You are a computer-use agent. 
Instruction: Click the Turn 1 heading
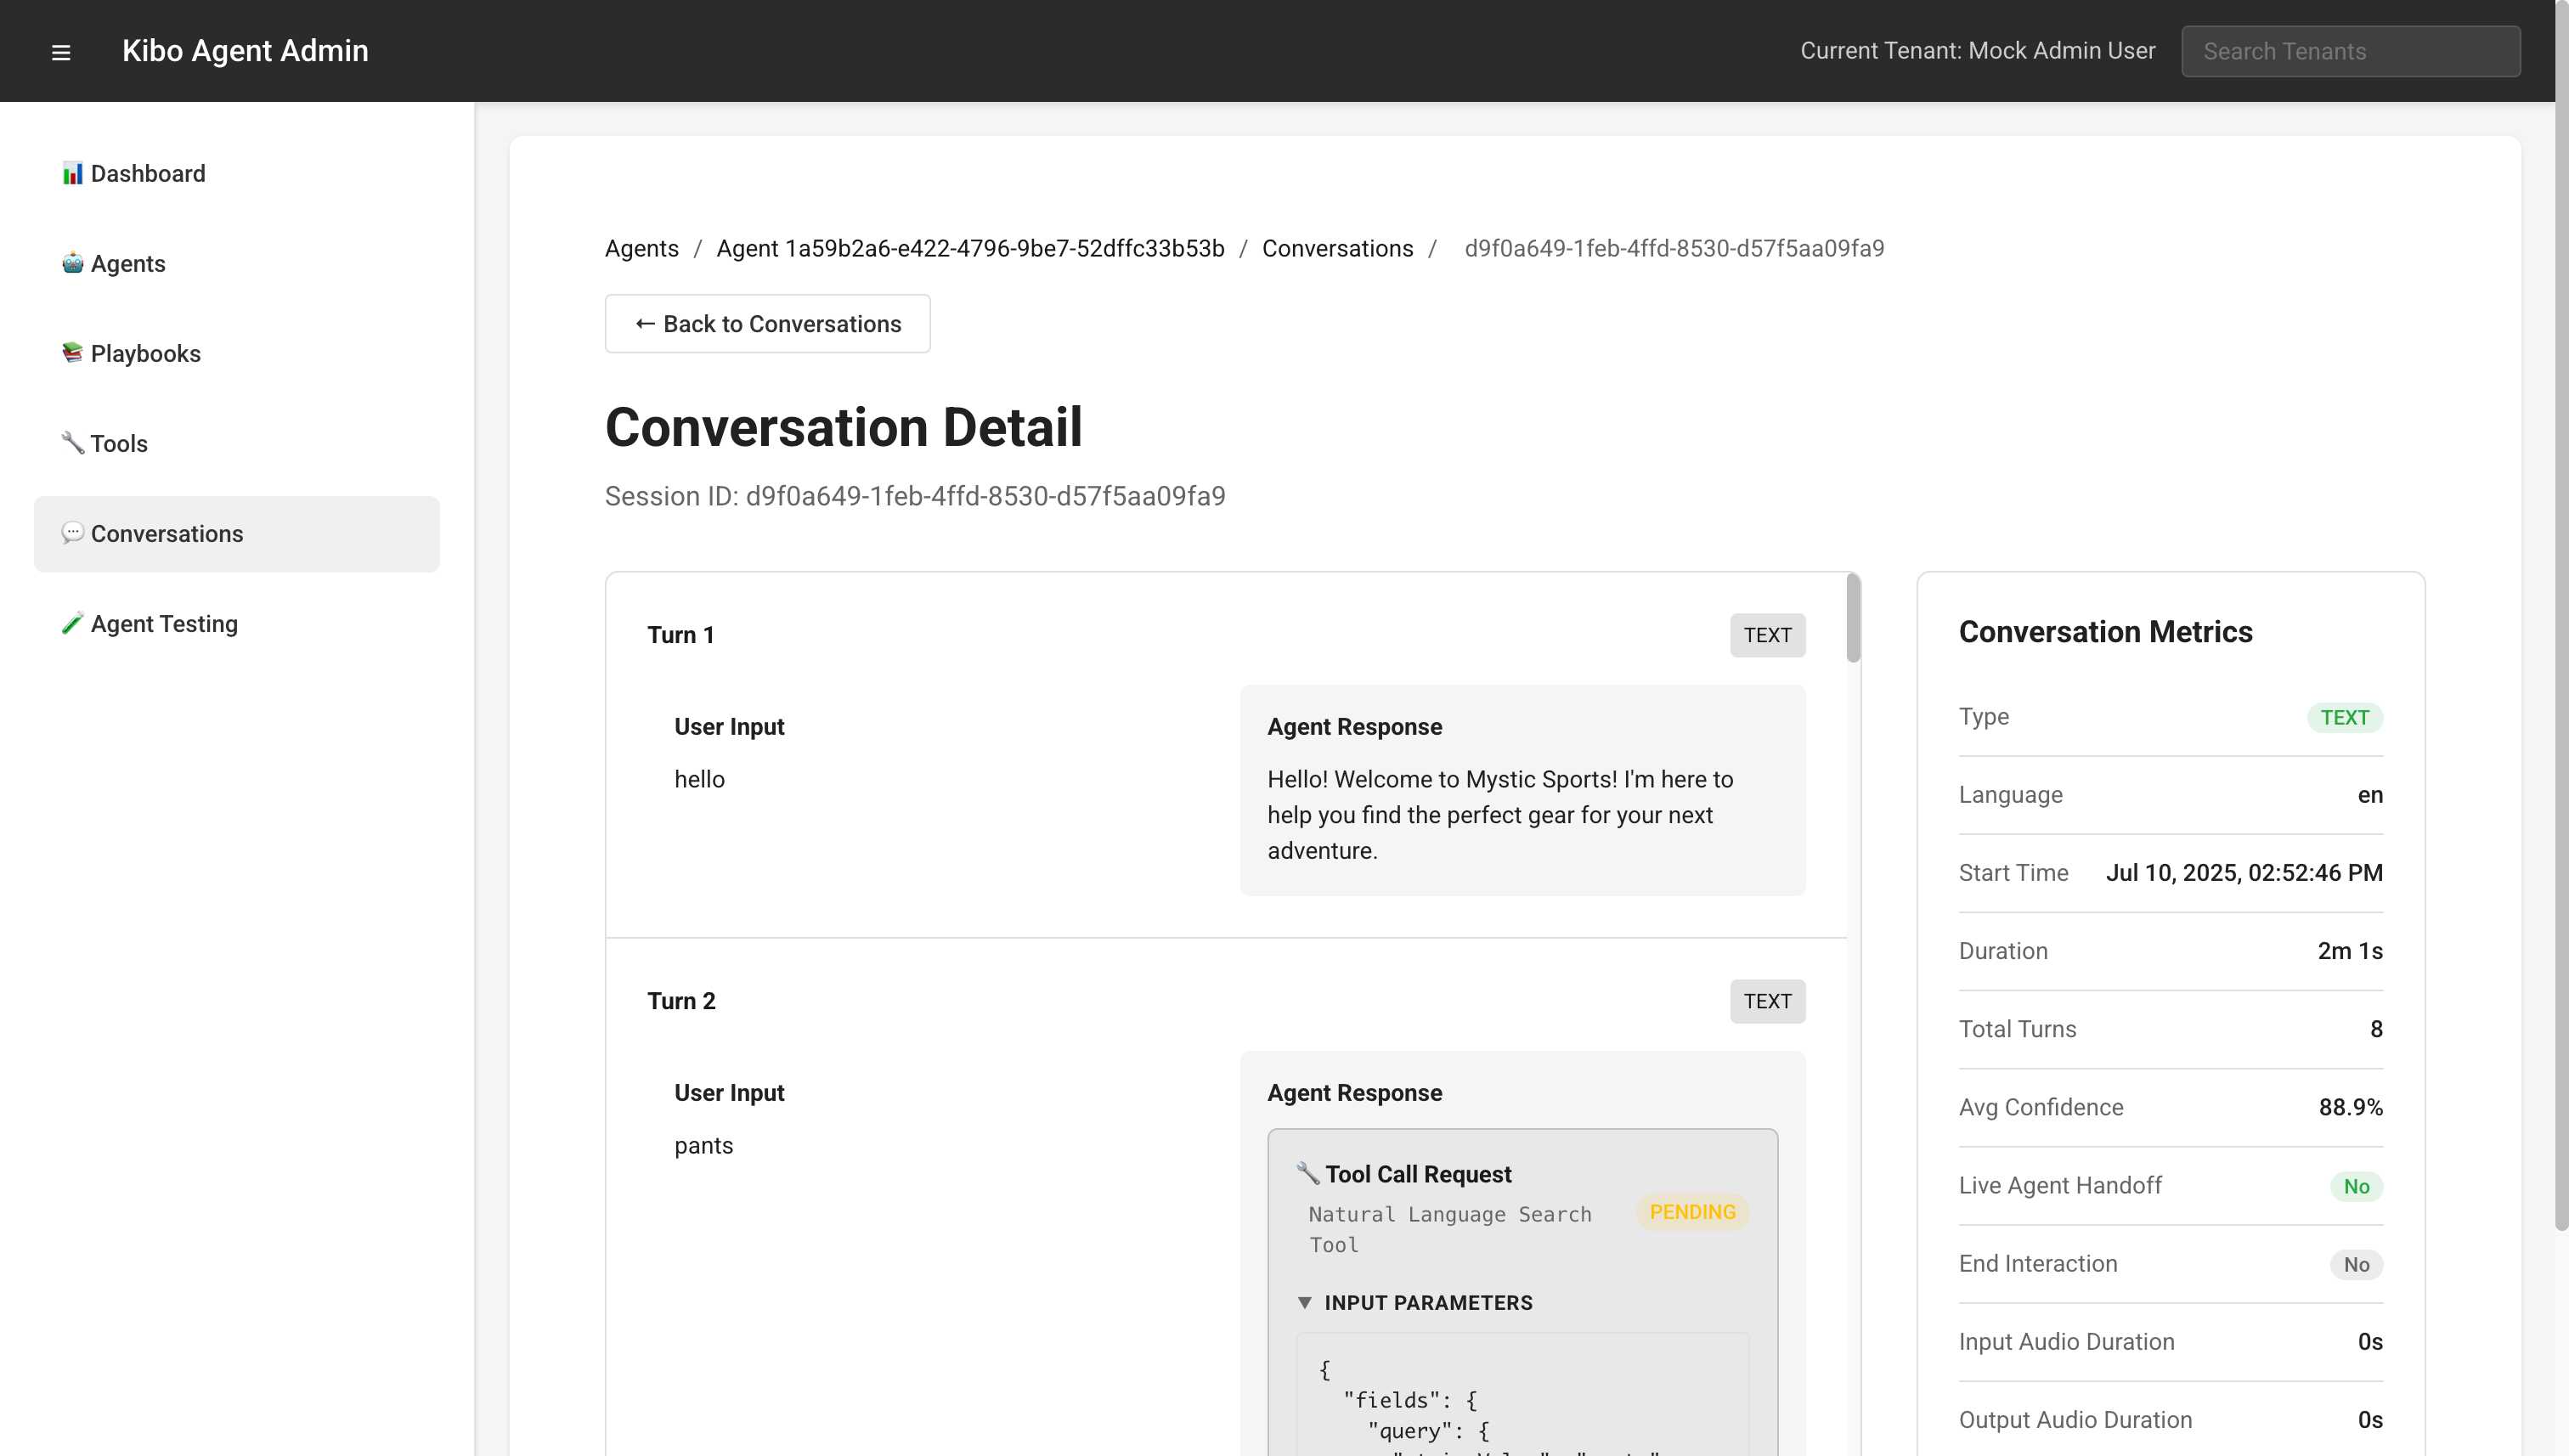pos(680,635)
